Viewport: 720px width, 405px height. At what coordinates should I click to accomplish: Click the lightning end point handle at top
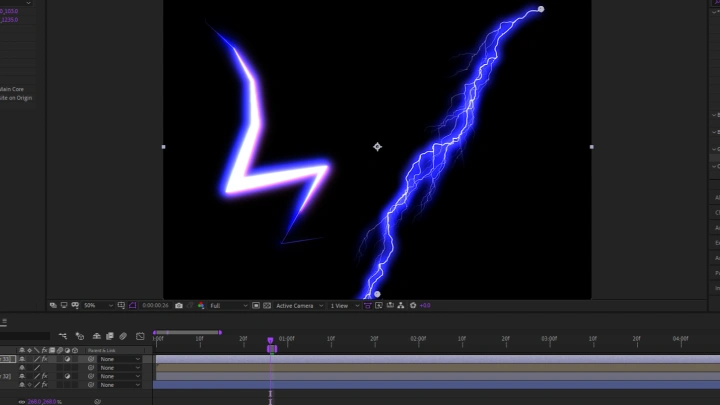[541, 9]
